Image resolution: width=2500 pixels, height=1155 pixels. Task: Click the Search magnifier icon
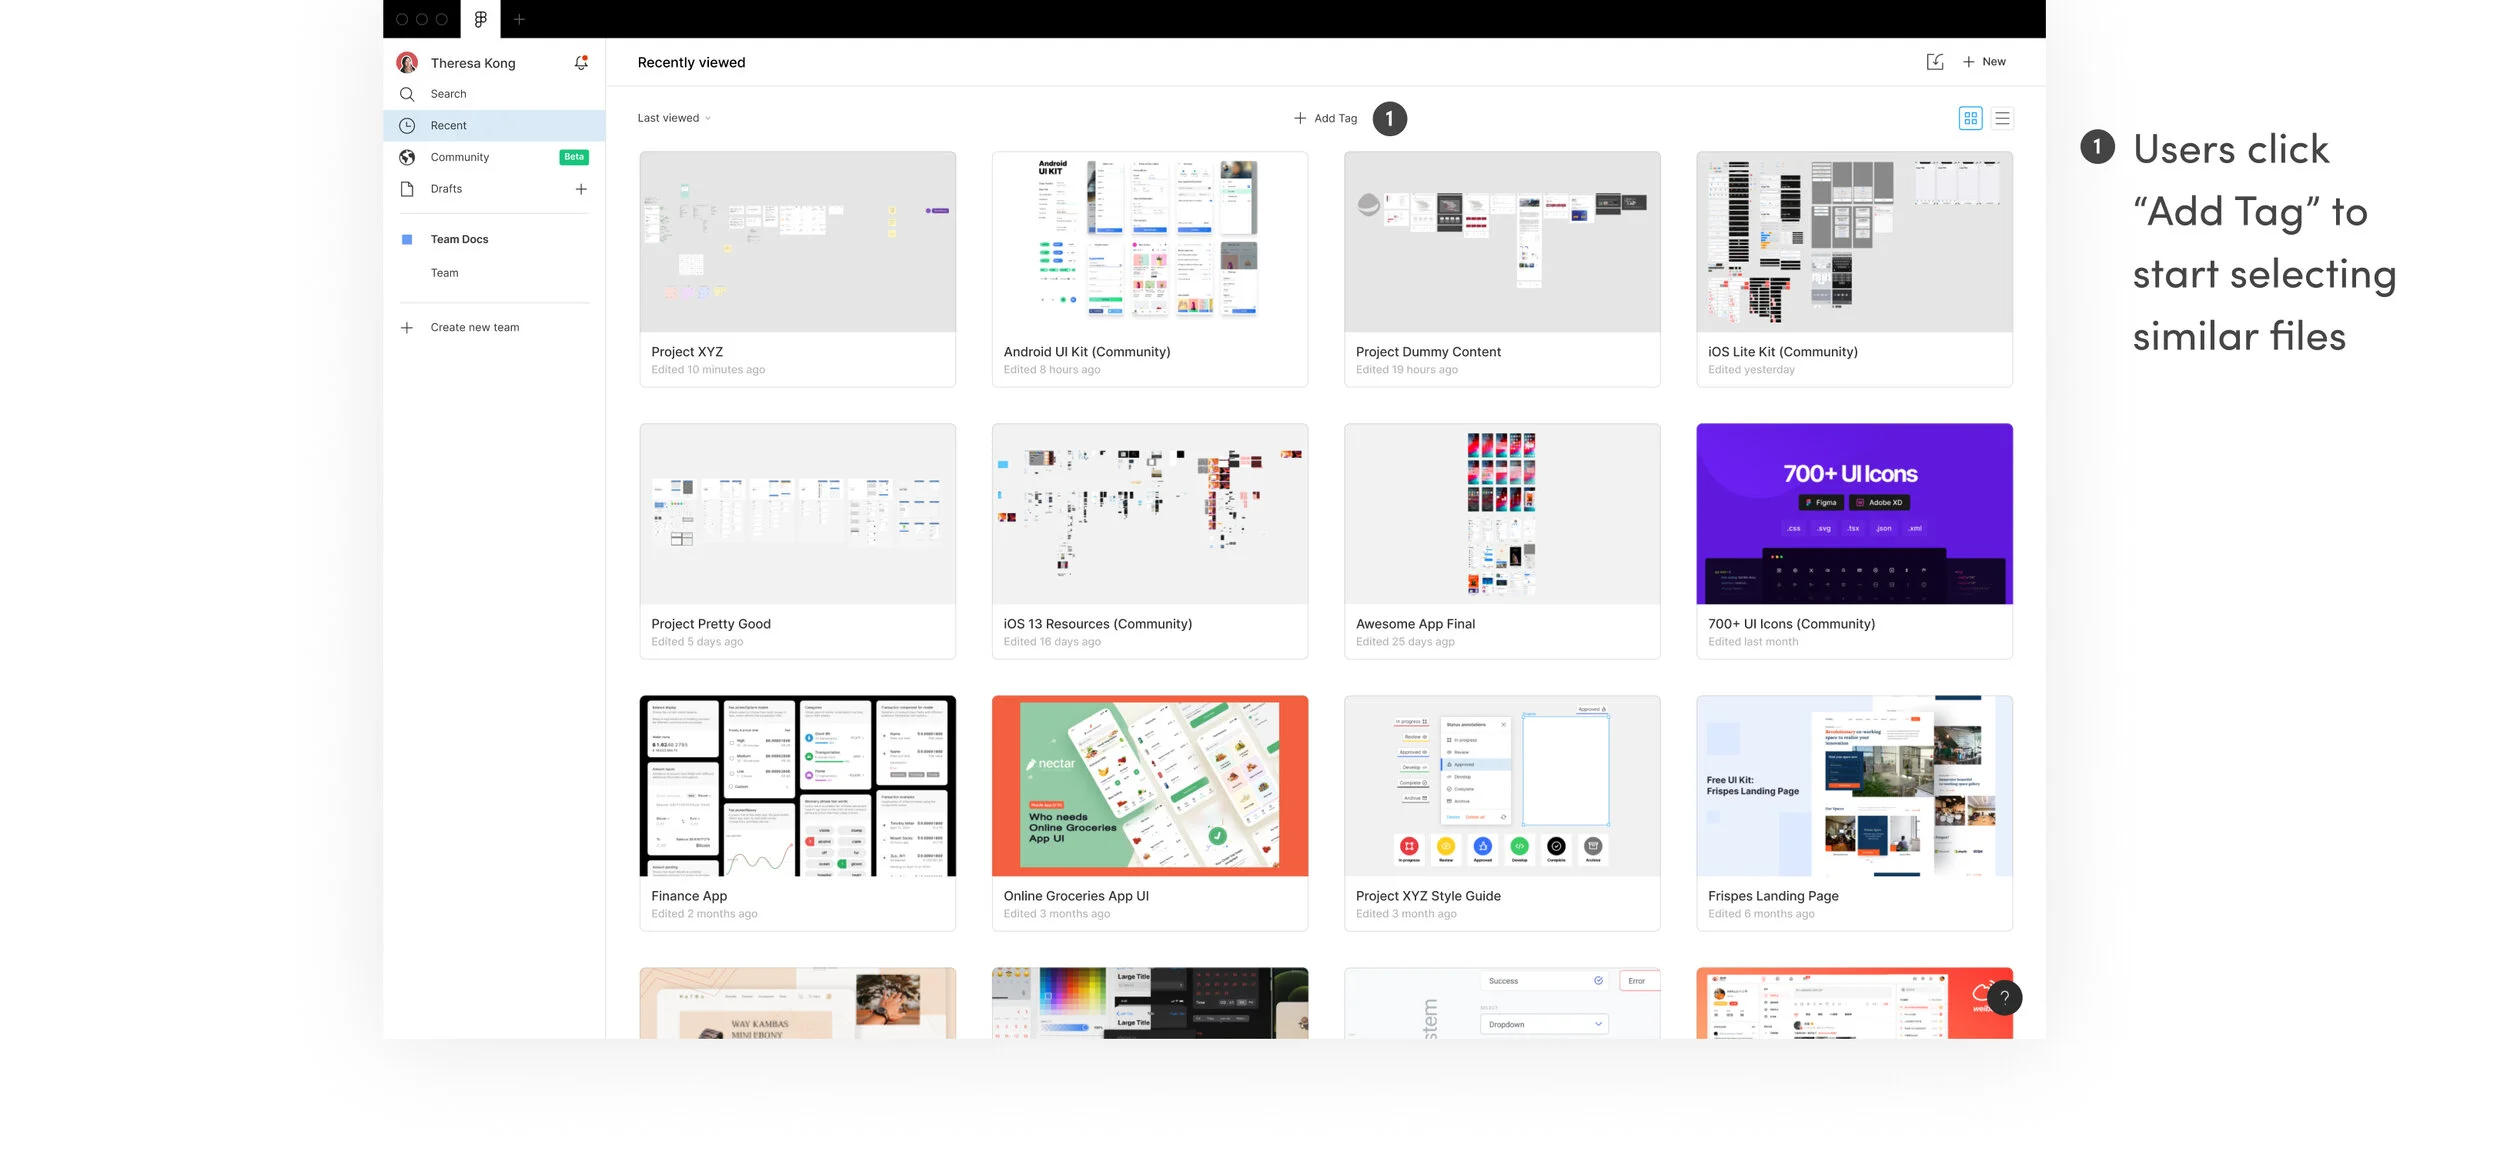tap(407, 94)
